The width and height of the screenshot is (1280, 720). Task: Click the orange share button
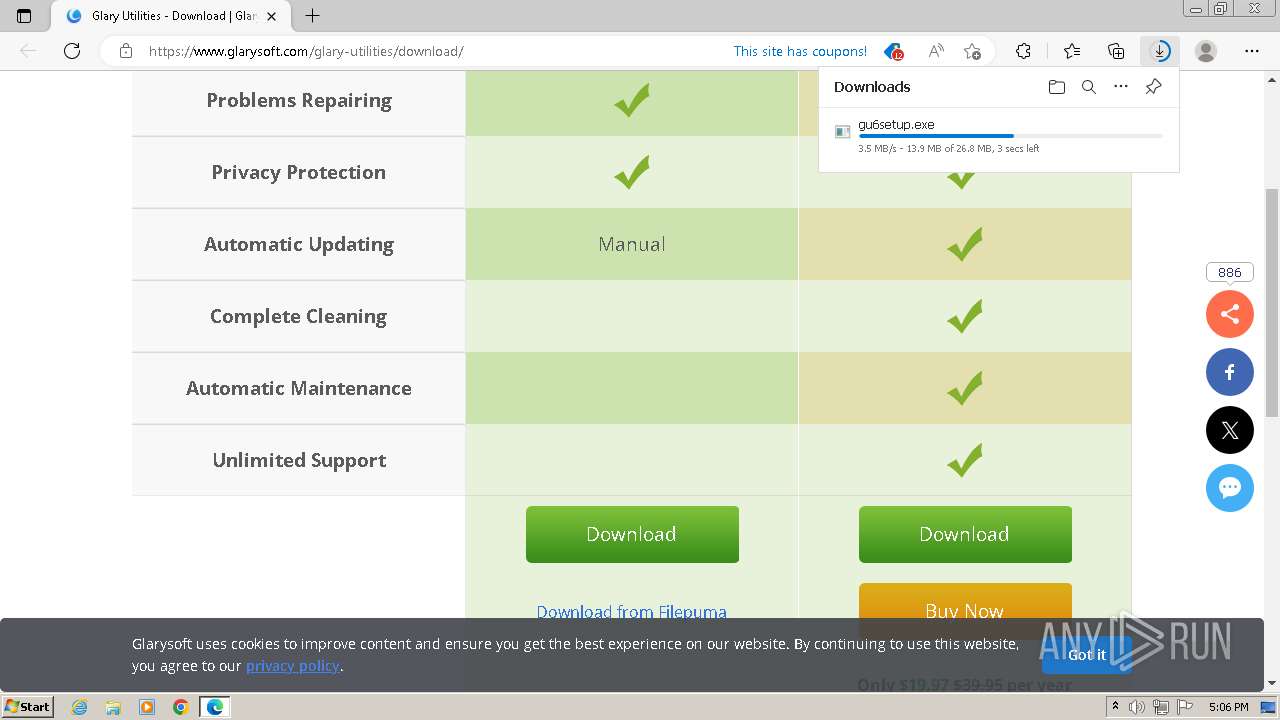pos(1230,315)
